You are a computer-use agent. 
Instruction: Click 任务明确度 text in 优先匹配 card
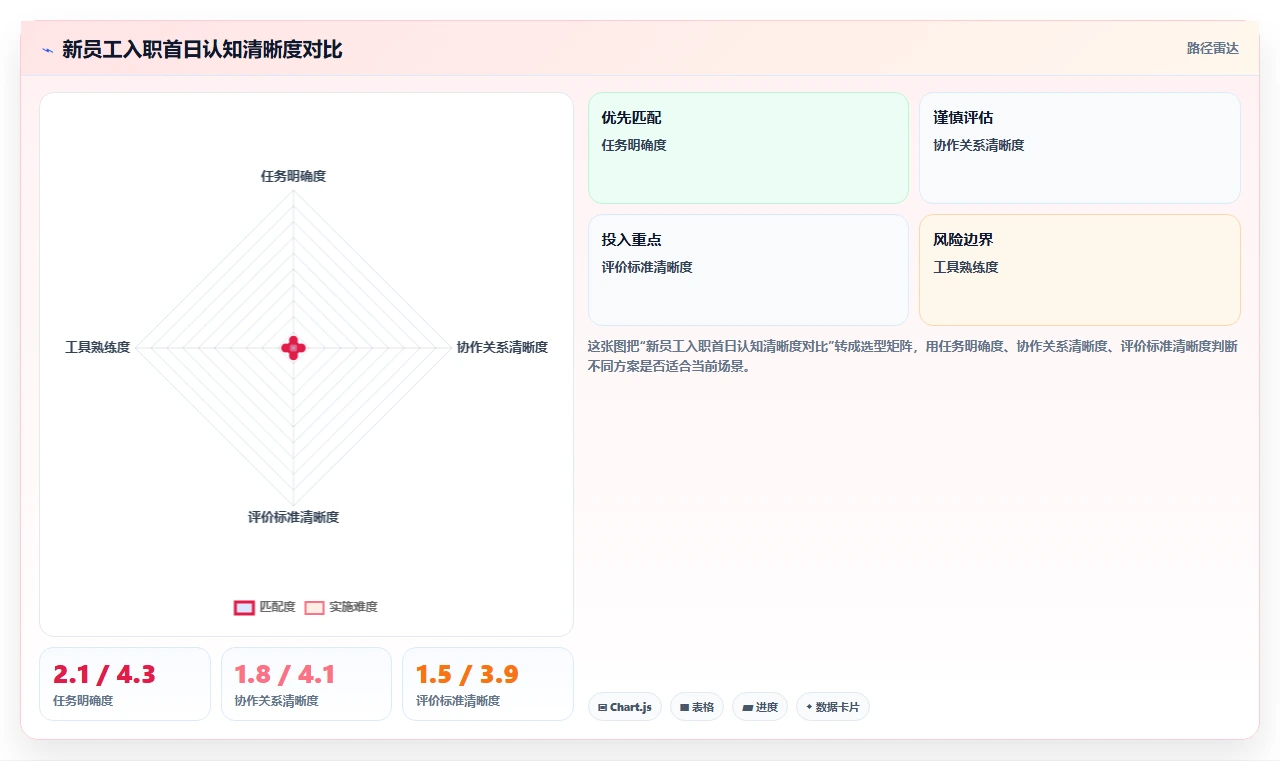click(x=634, y=145)
